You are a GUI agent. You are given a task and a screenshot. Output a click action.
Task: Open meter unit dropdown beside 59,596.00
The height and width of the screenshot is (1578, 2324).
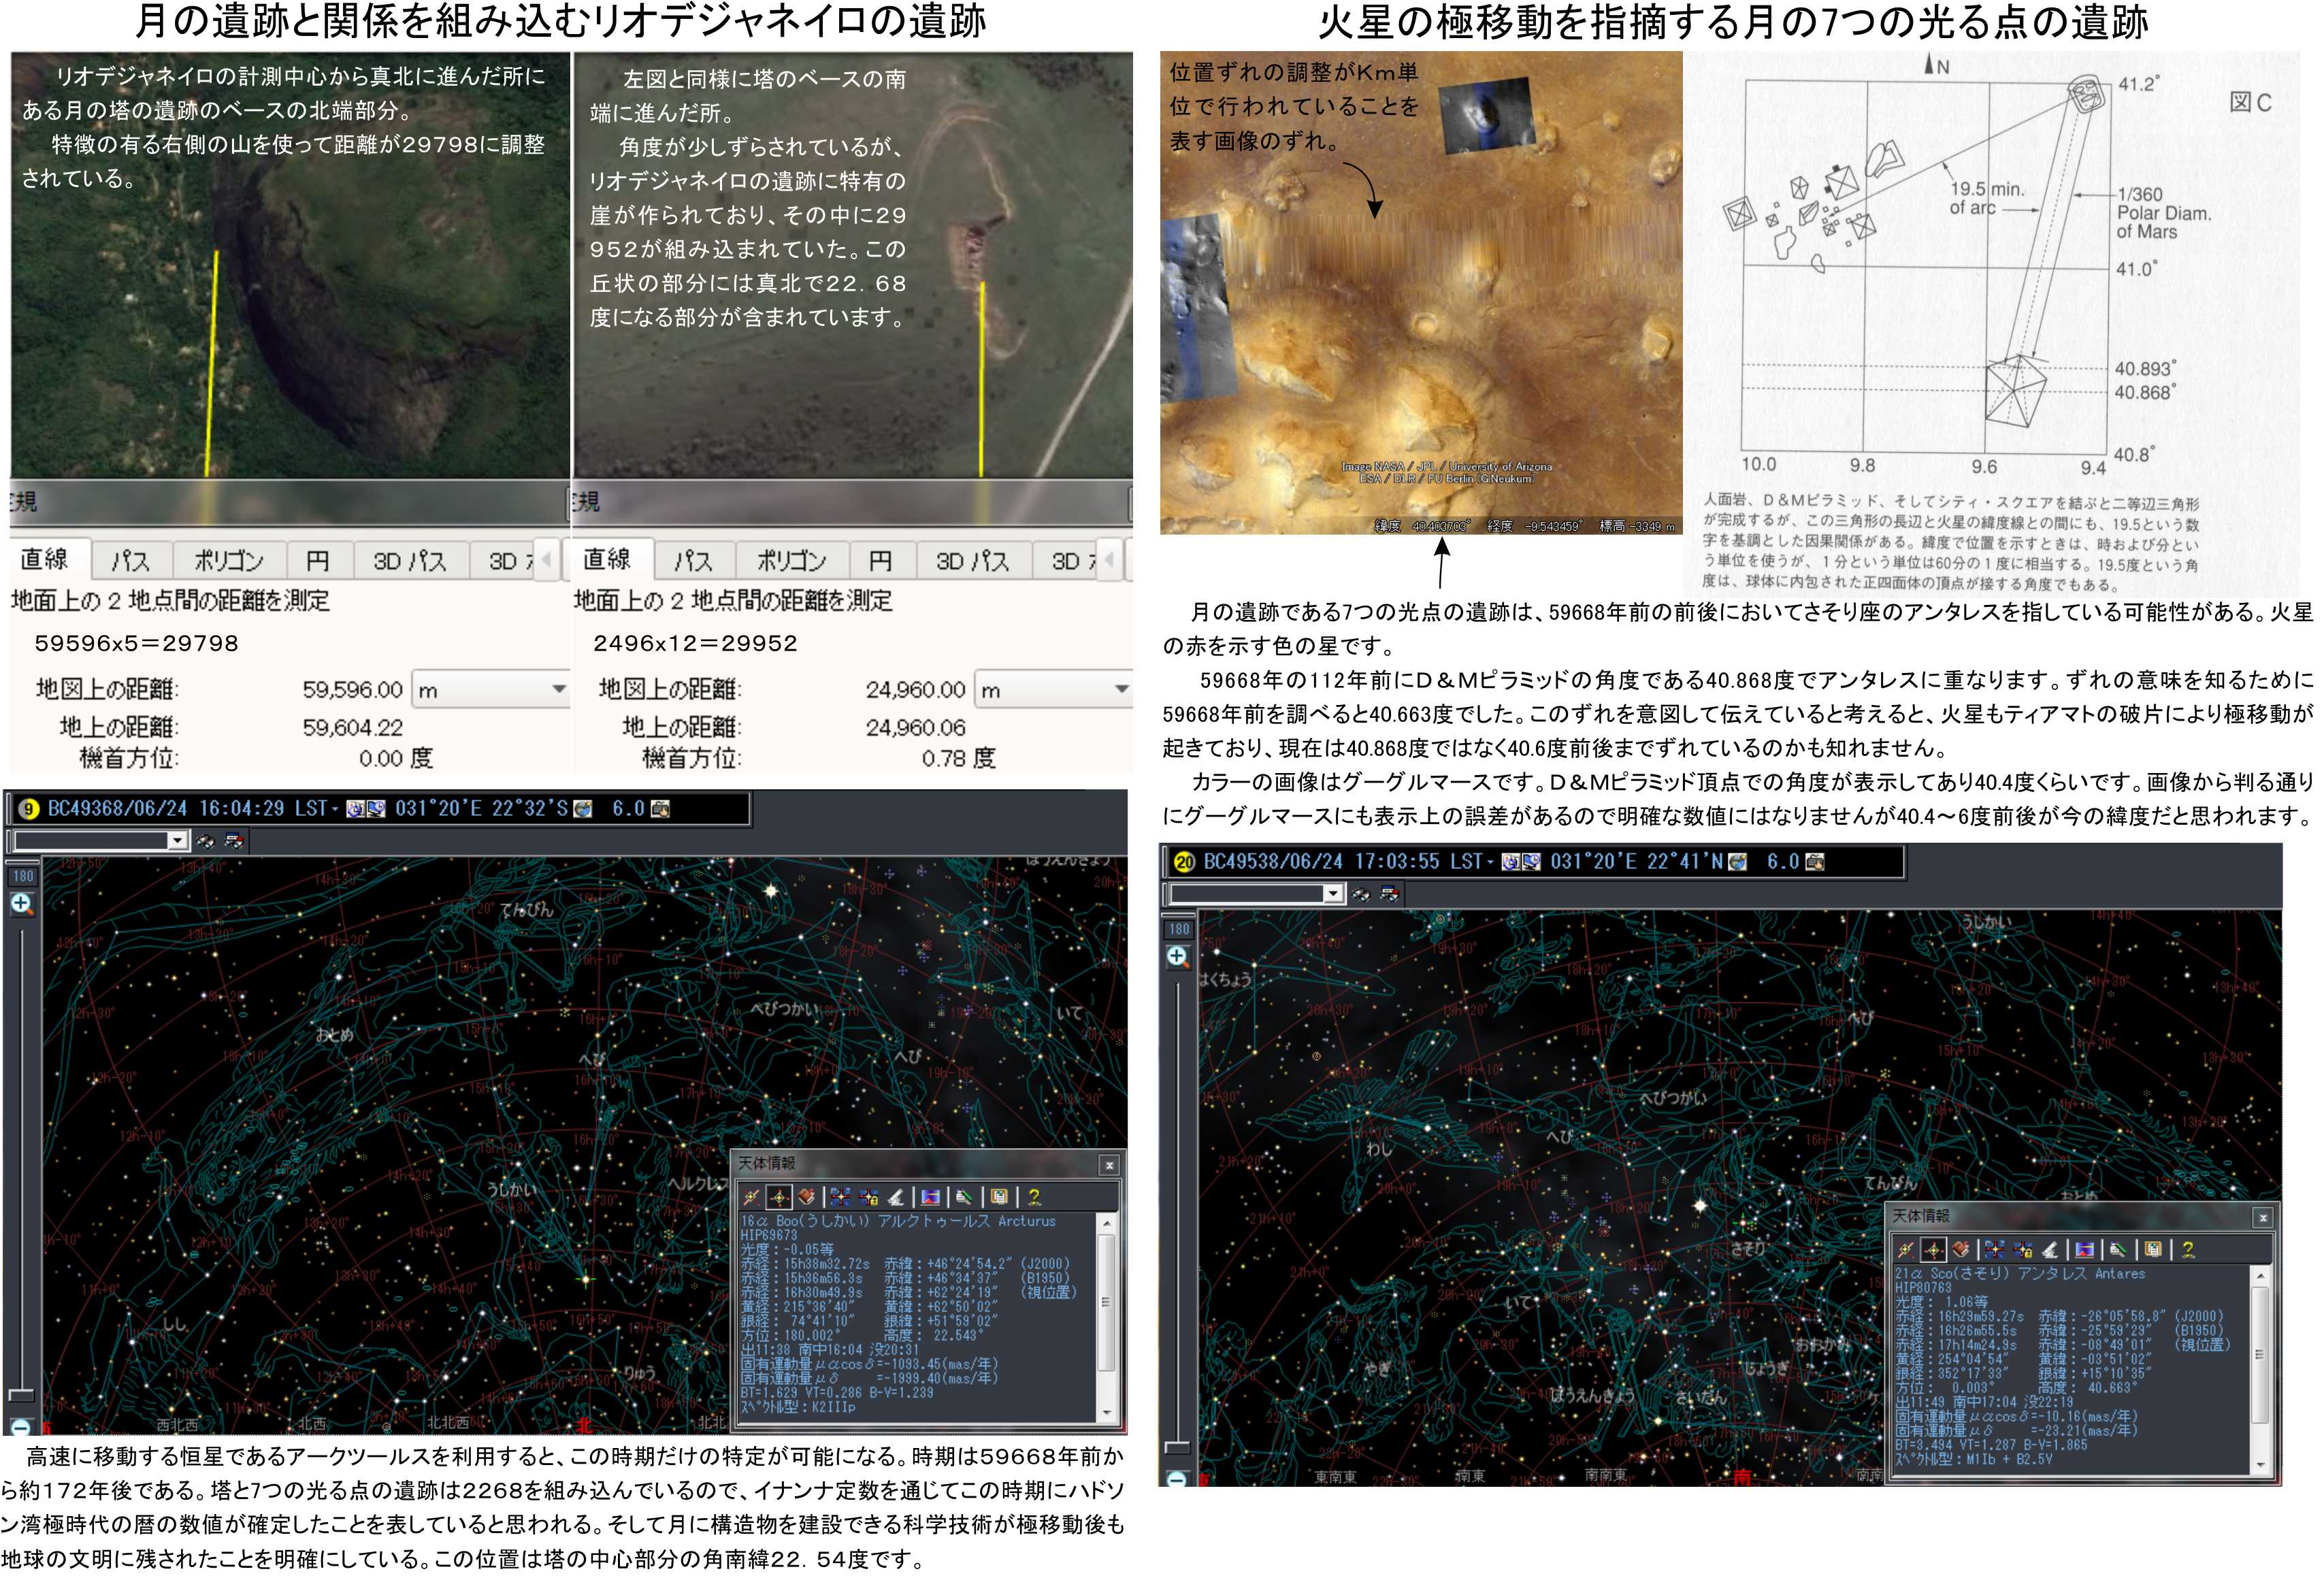[x=558, y=689]
